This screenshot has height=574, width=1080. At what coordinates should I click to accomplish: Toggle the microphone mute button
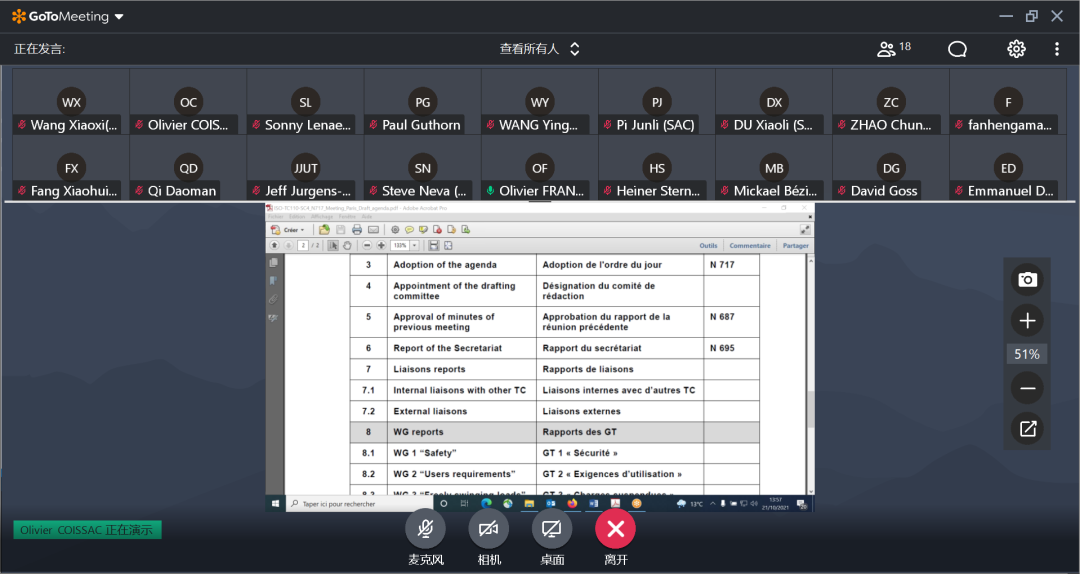(425, 528)
